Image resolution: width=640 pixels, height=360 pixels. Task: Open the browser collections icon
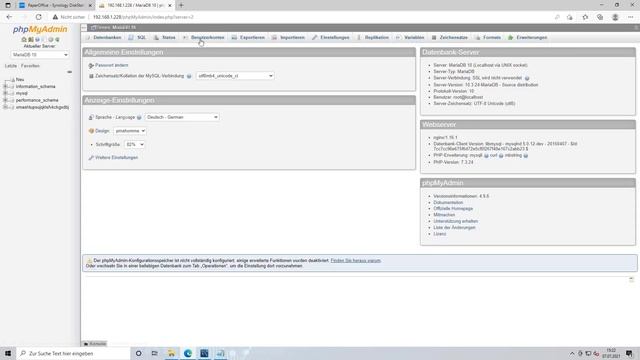600,17
